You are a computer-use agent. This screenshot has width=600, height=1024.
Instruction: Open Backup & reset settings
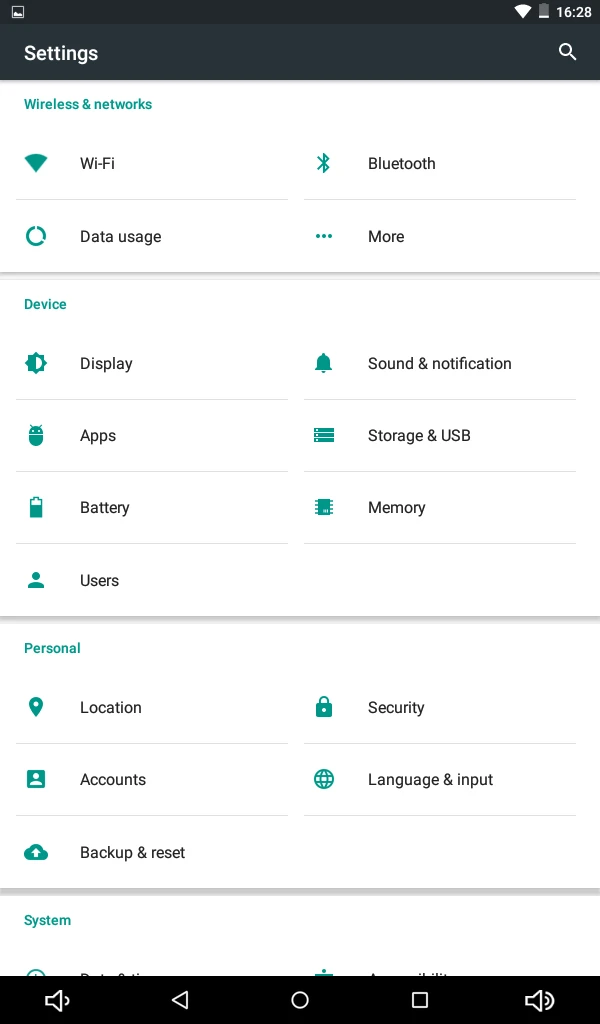132,852
